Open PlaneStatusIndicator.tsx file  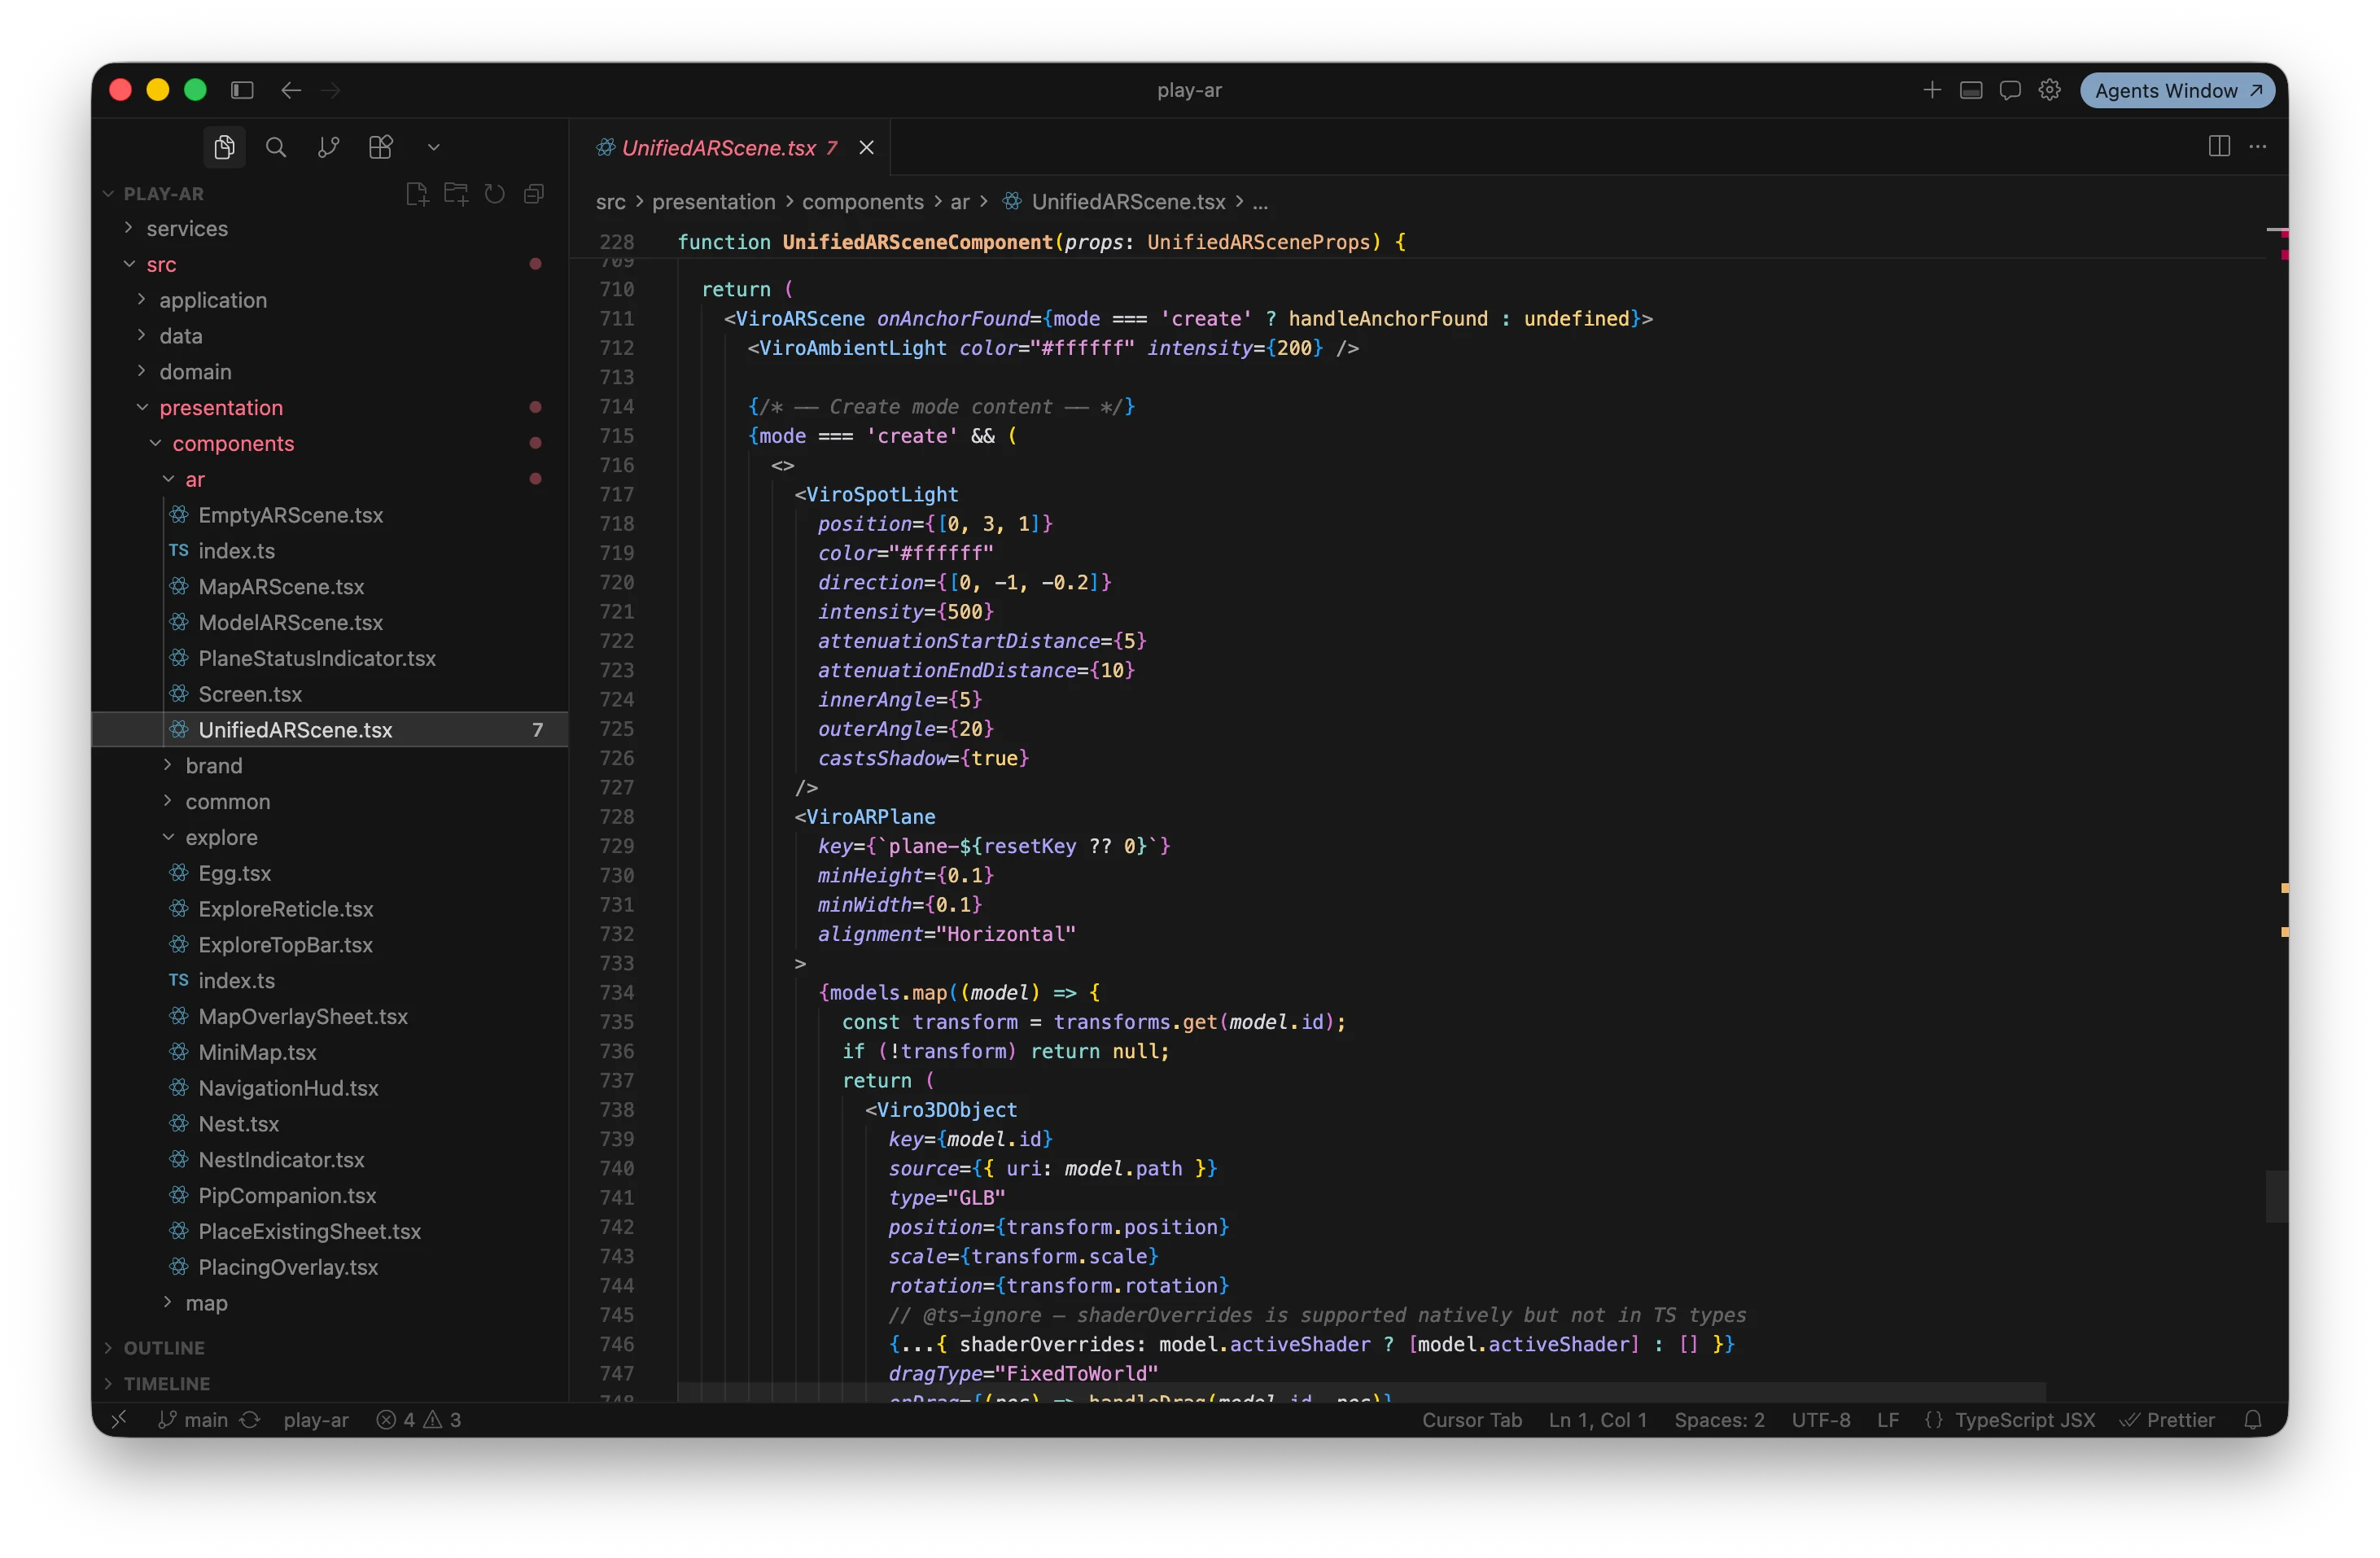click(330, 658)
